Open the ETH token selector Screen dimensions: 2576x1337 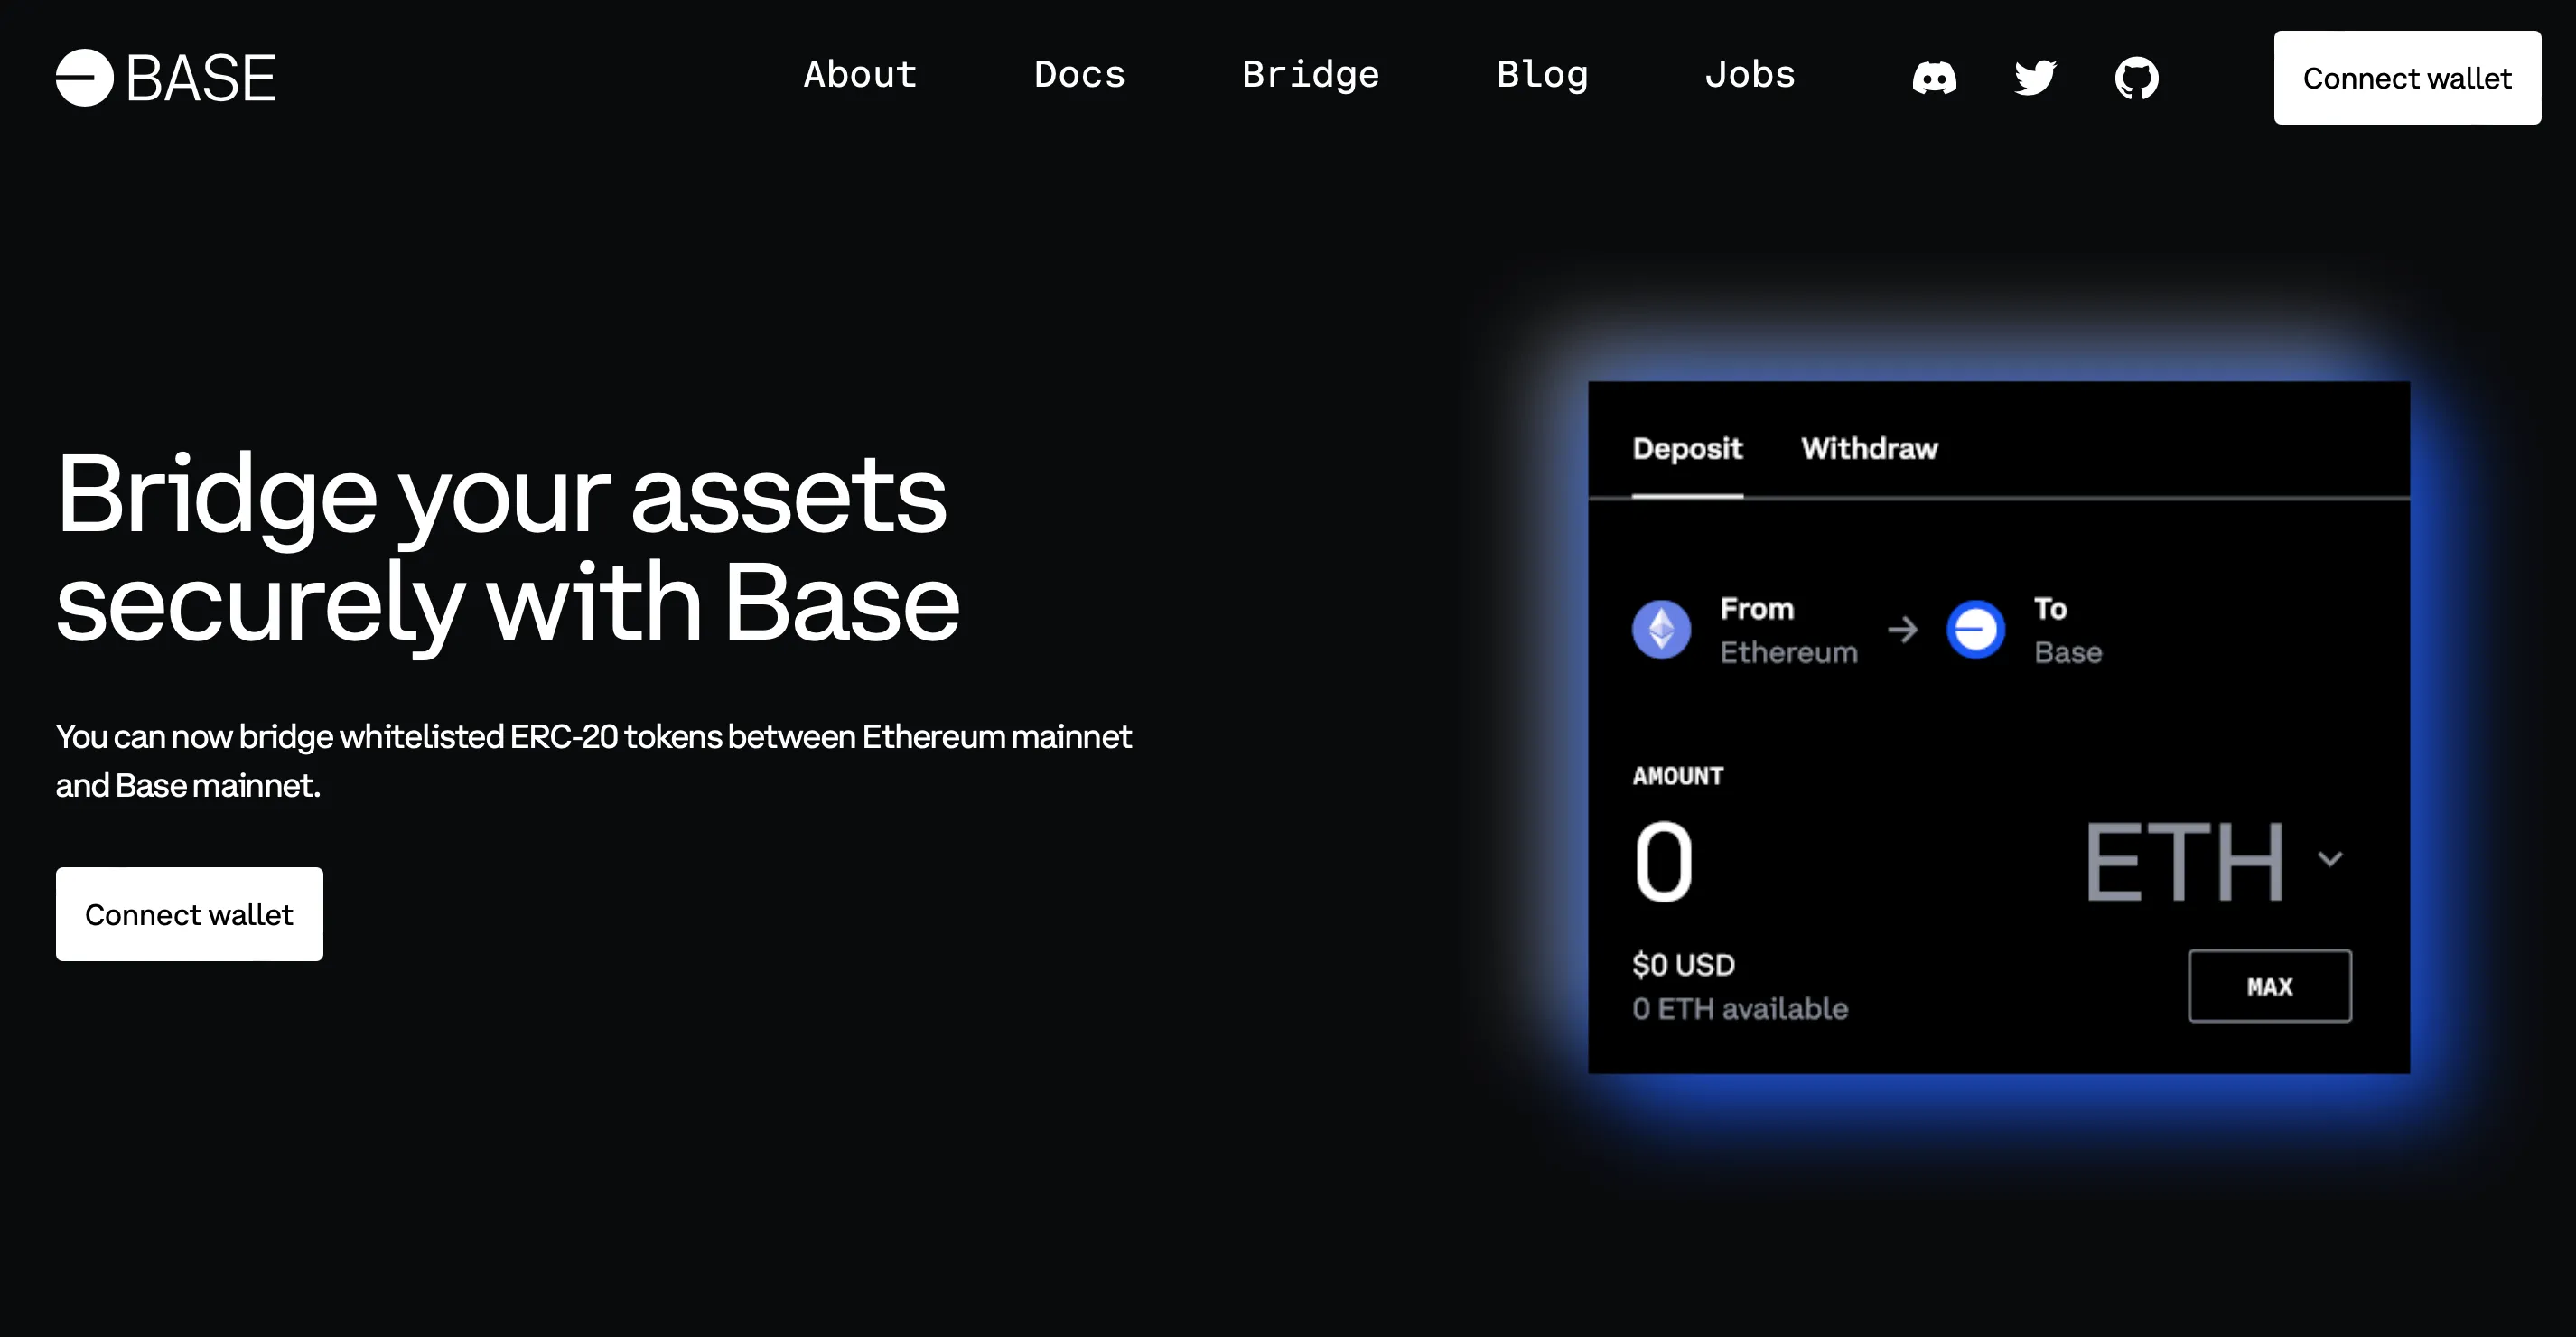2185,861
